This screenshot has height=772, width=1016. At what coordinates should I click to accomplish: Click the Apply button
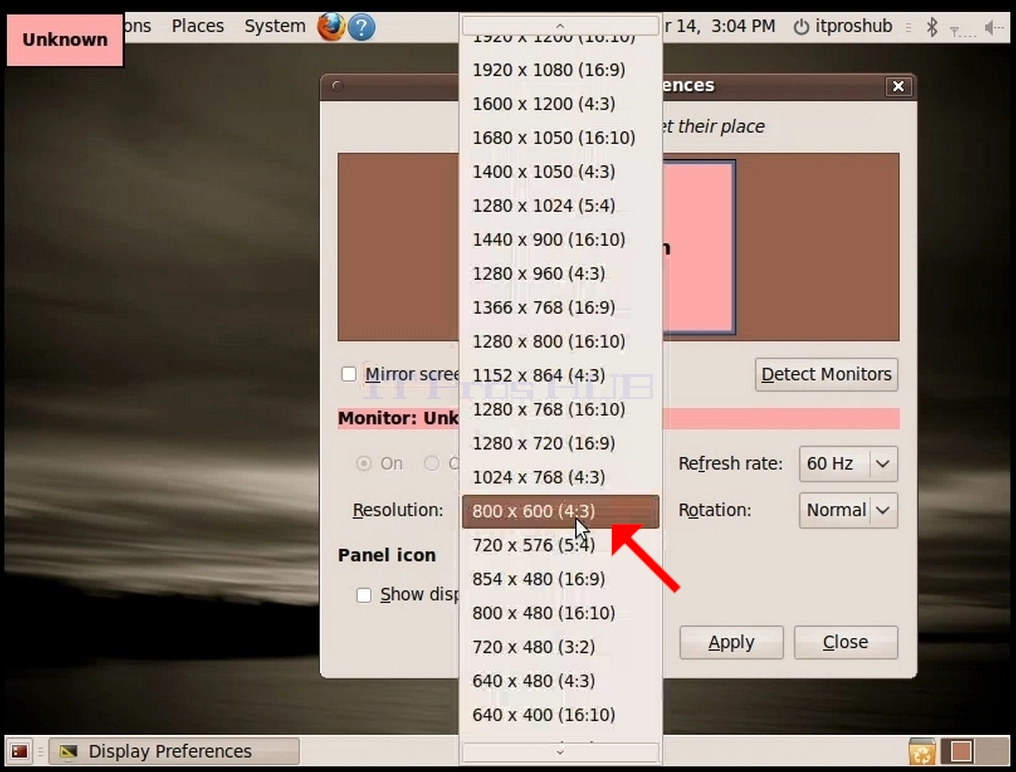pos(731,642)
